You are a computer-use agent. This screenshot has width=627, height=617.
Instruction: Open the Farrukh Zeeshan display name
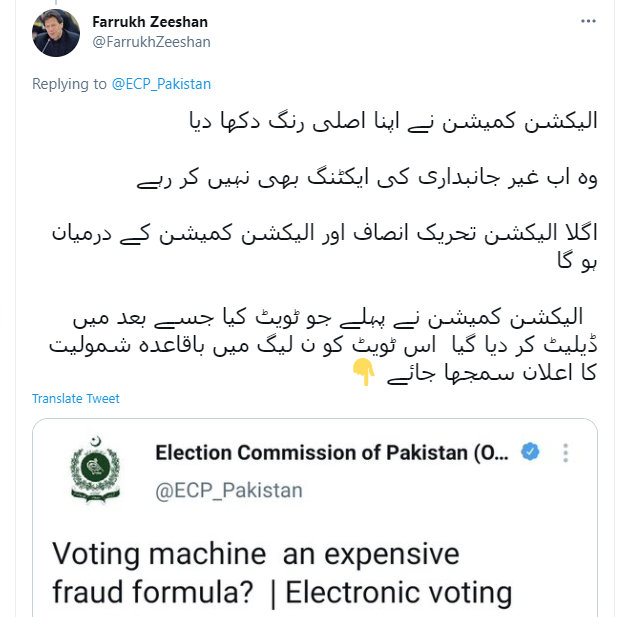tap(150, 22)
